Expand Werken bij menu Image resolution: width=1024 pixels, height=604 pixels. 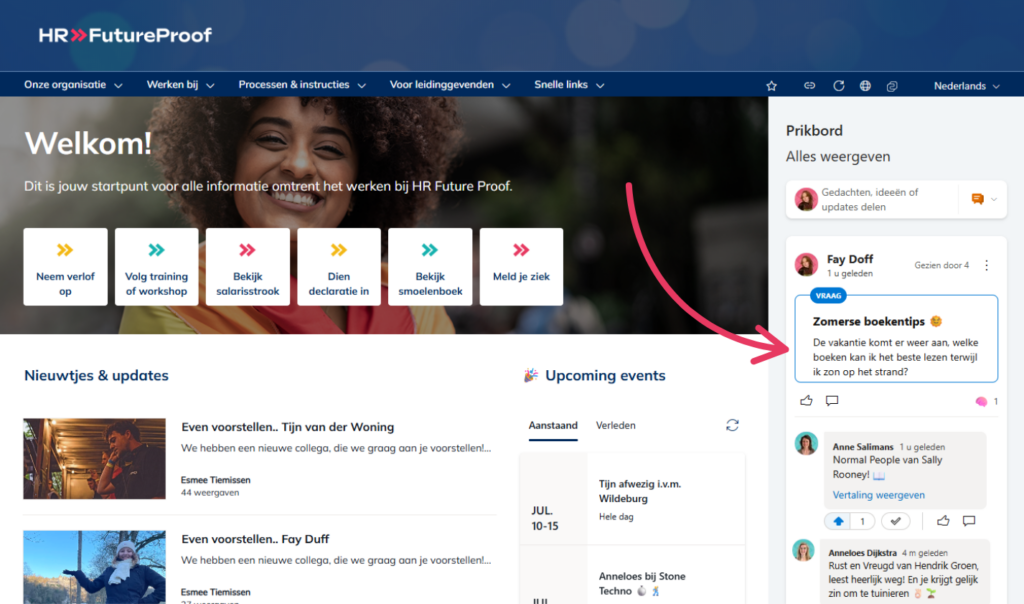[x=180, y=85]
